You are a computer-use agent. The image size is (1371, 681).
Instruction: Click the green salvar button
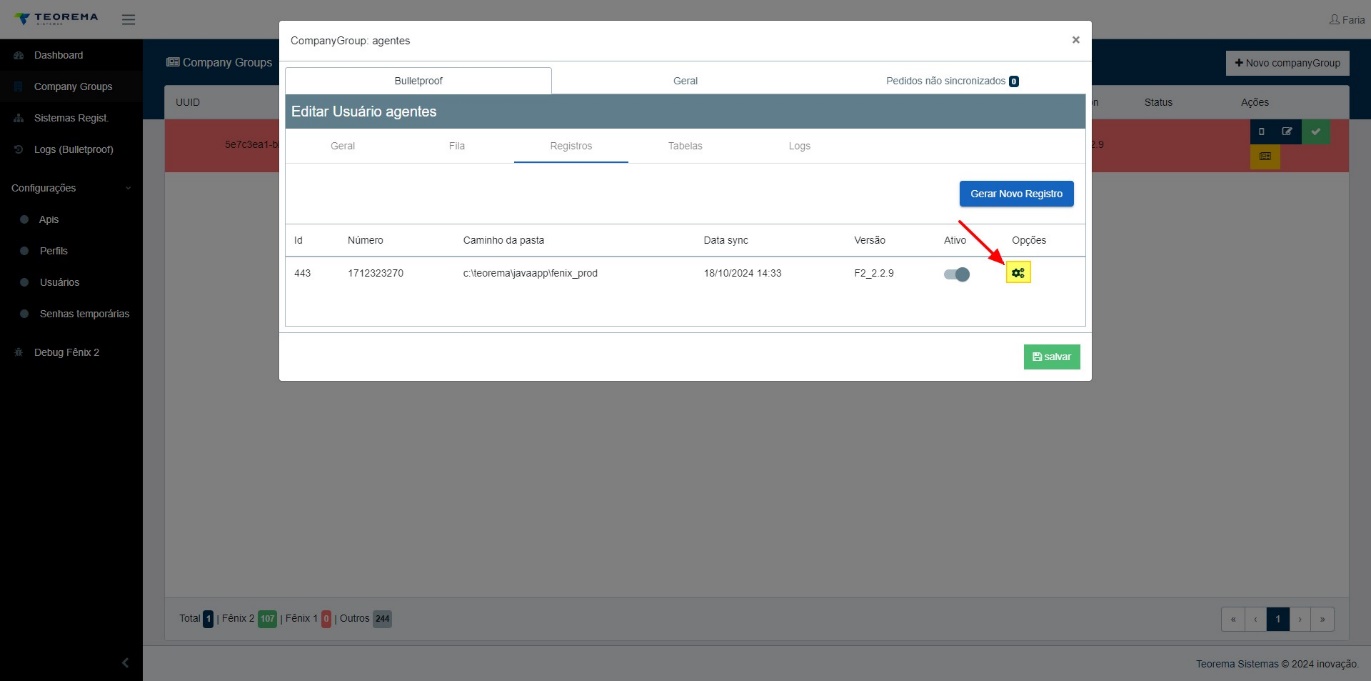[x=1052, y=357]
